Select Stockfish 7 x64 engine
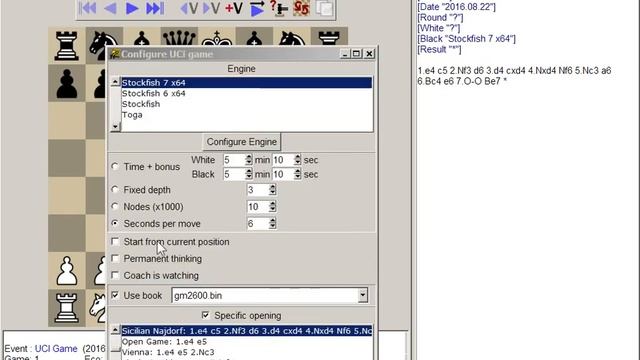The image size is (640, 360). (247, 83)
